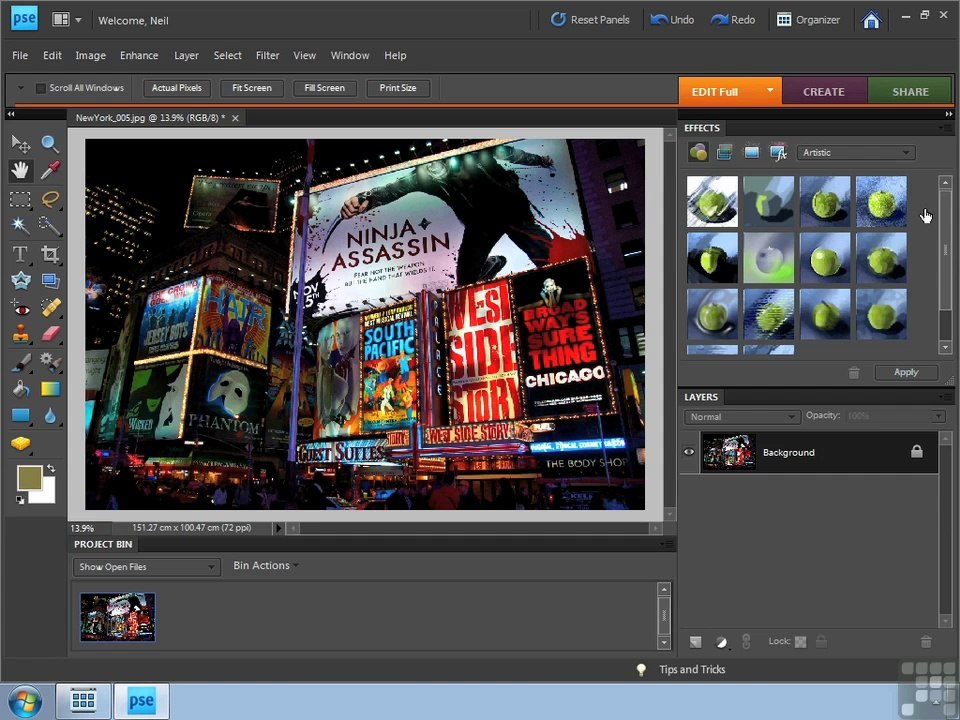Click the Print Size button
The image size is (960, 720).
398,88
